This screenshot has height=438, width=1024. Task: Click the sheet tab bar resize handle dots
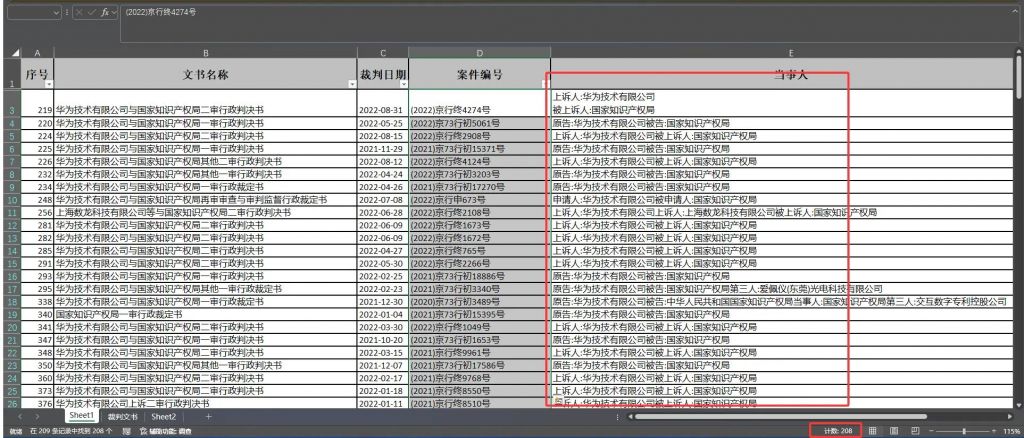pos(618,416)
